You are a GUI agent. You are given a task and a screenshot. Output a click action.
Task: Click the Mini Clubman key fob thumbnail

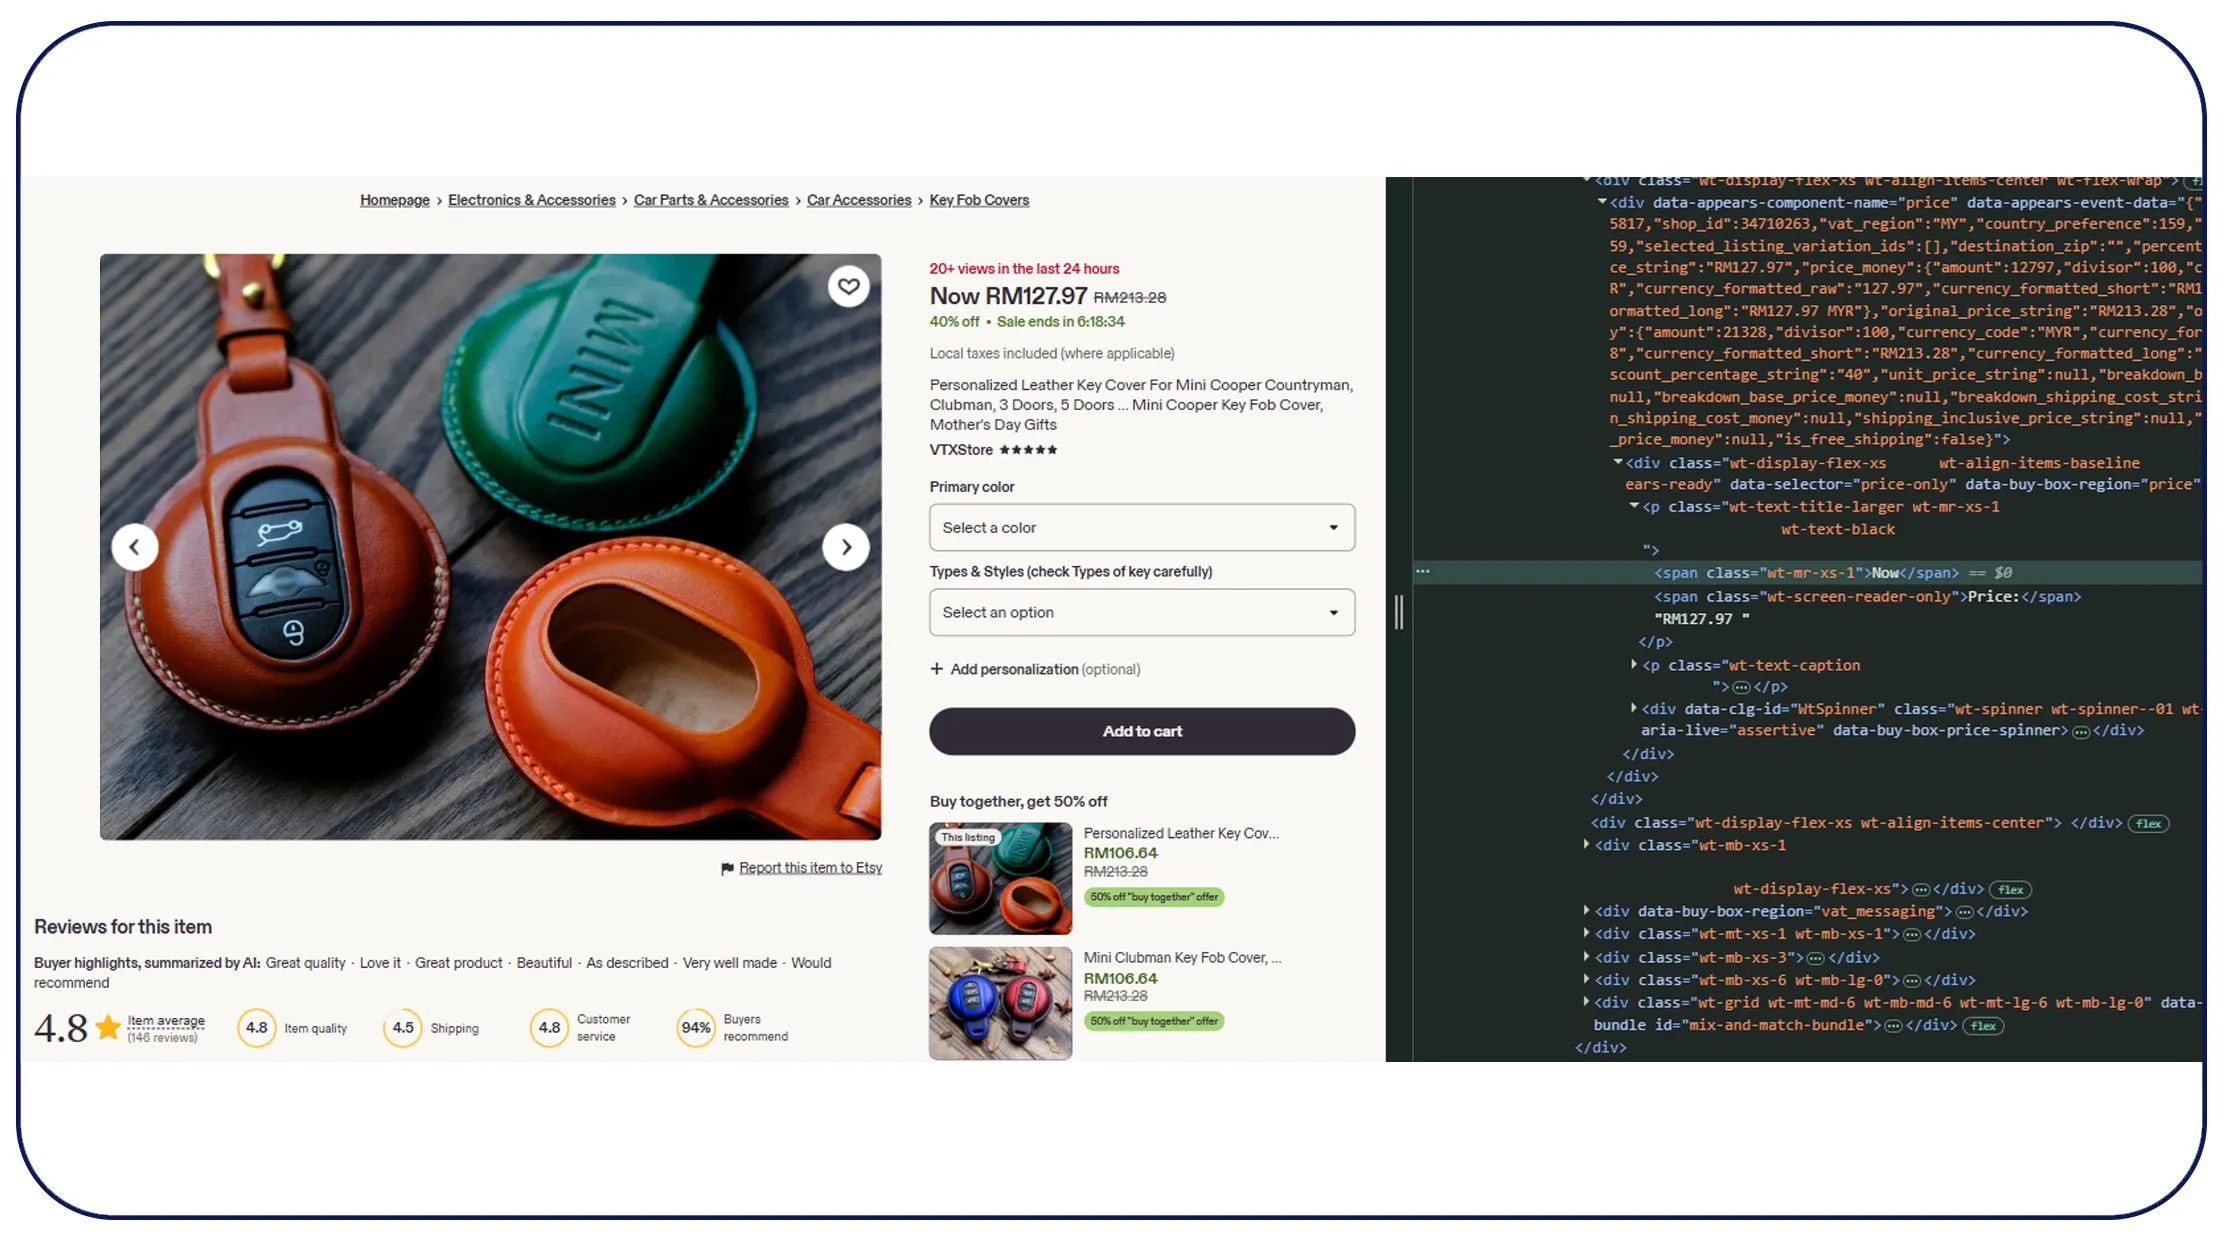1000,1003
